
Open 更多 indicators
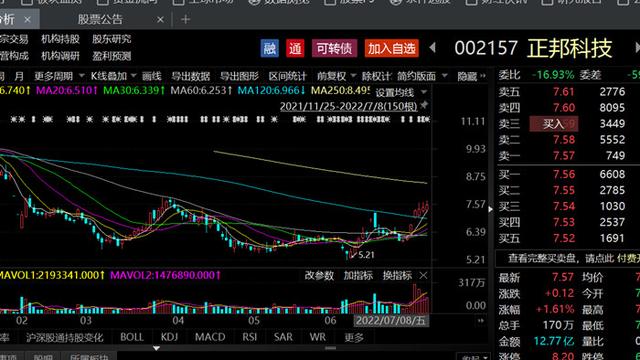point(353,338)
